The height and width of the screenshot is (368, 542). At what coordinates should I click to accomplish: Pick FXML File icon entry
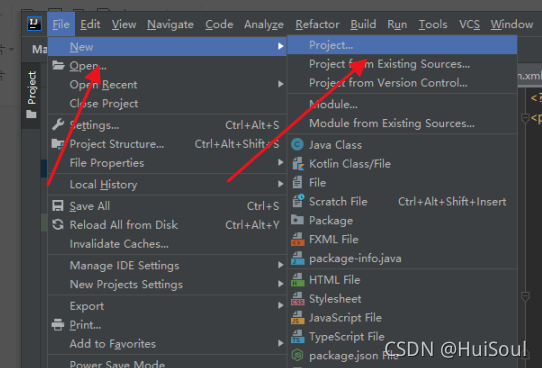coord(298,239)
